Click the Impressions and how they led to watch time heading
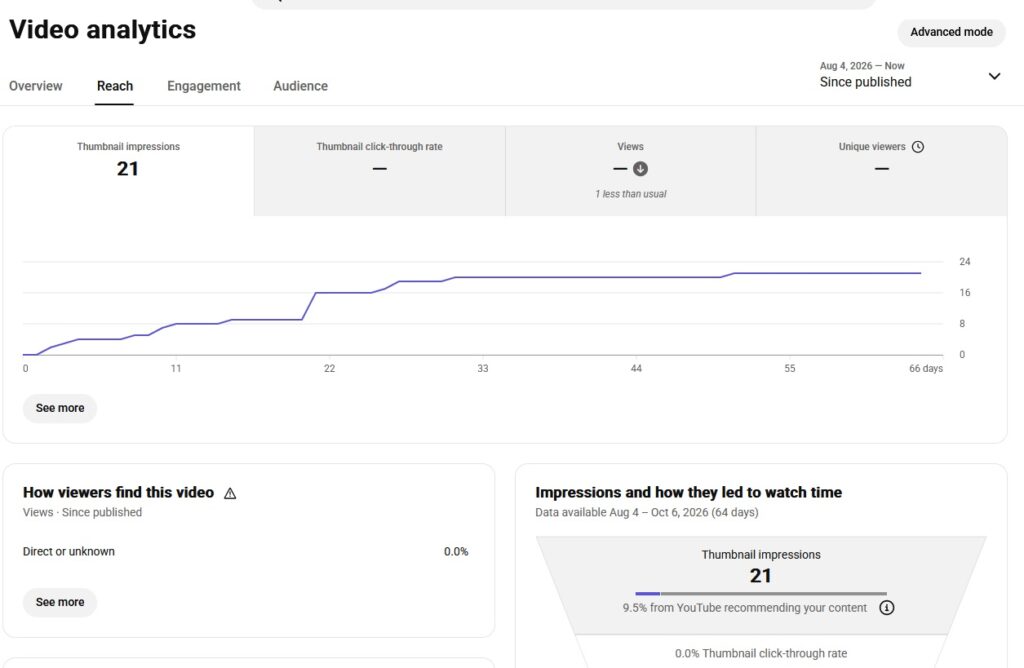1024x668 pixels. click(x=688, y=492)
